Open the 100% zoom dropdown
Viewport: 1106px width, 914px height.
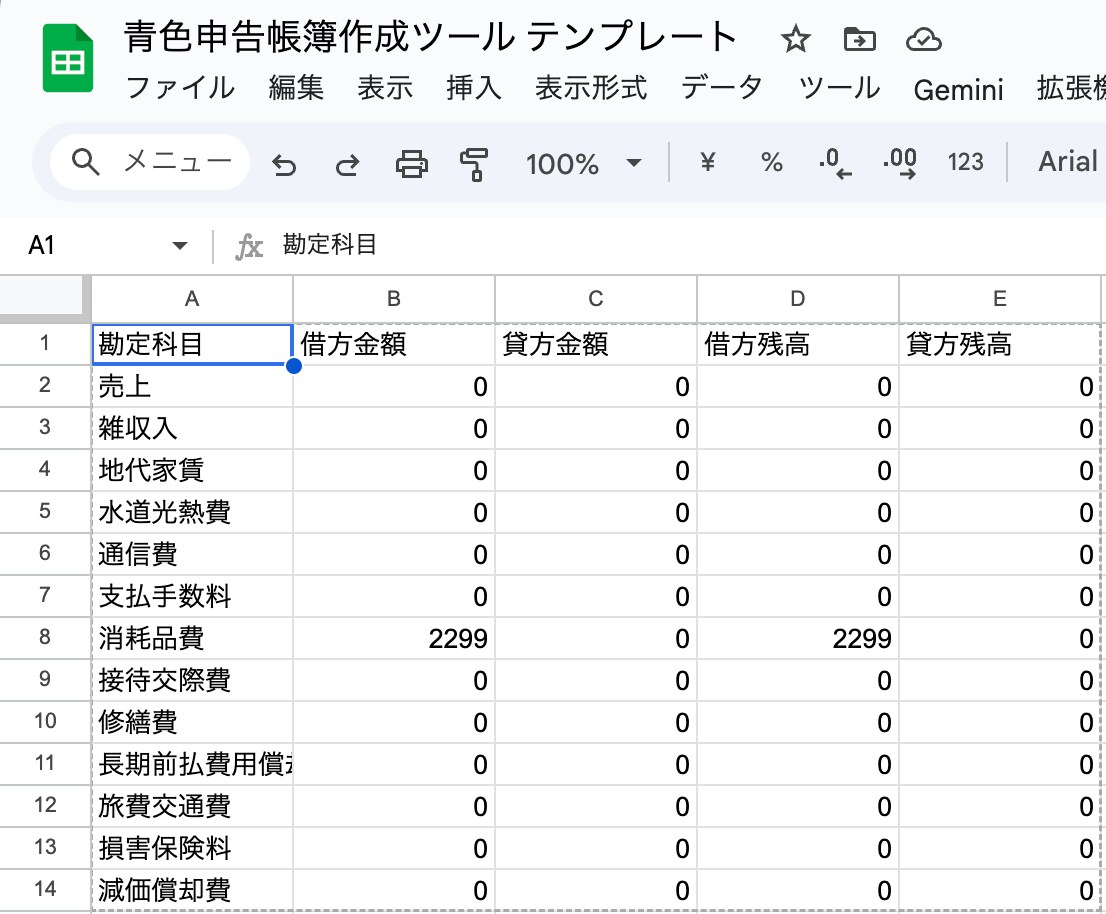coord(583,164)
